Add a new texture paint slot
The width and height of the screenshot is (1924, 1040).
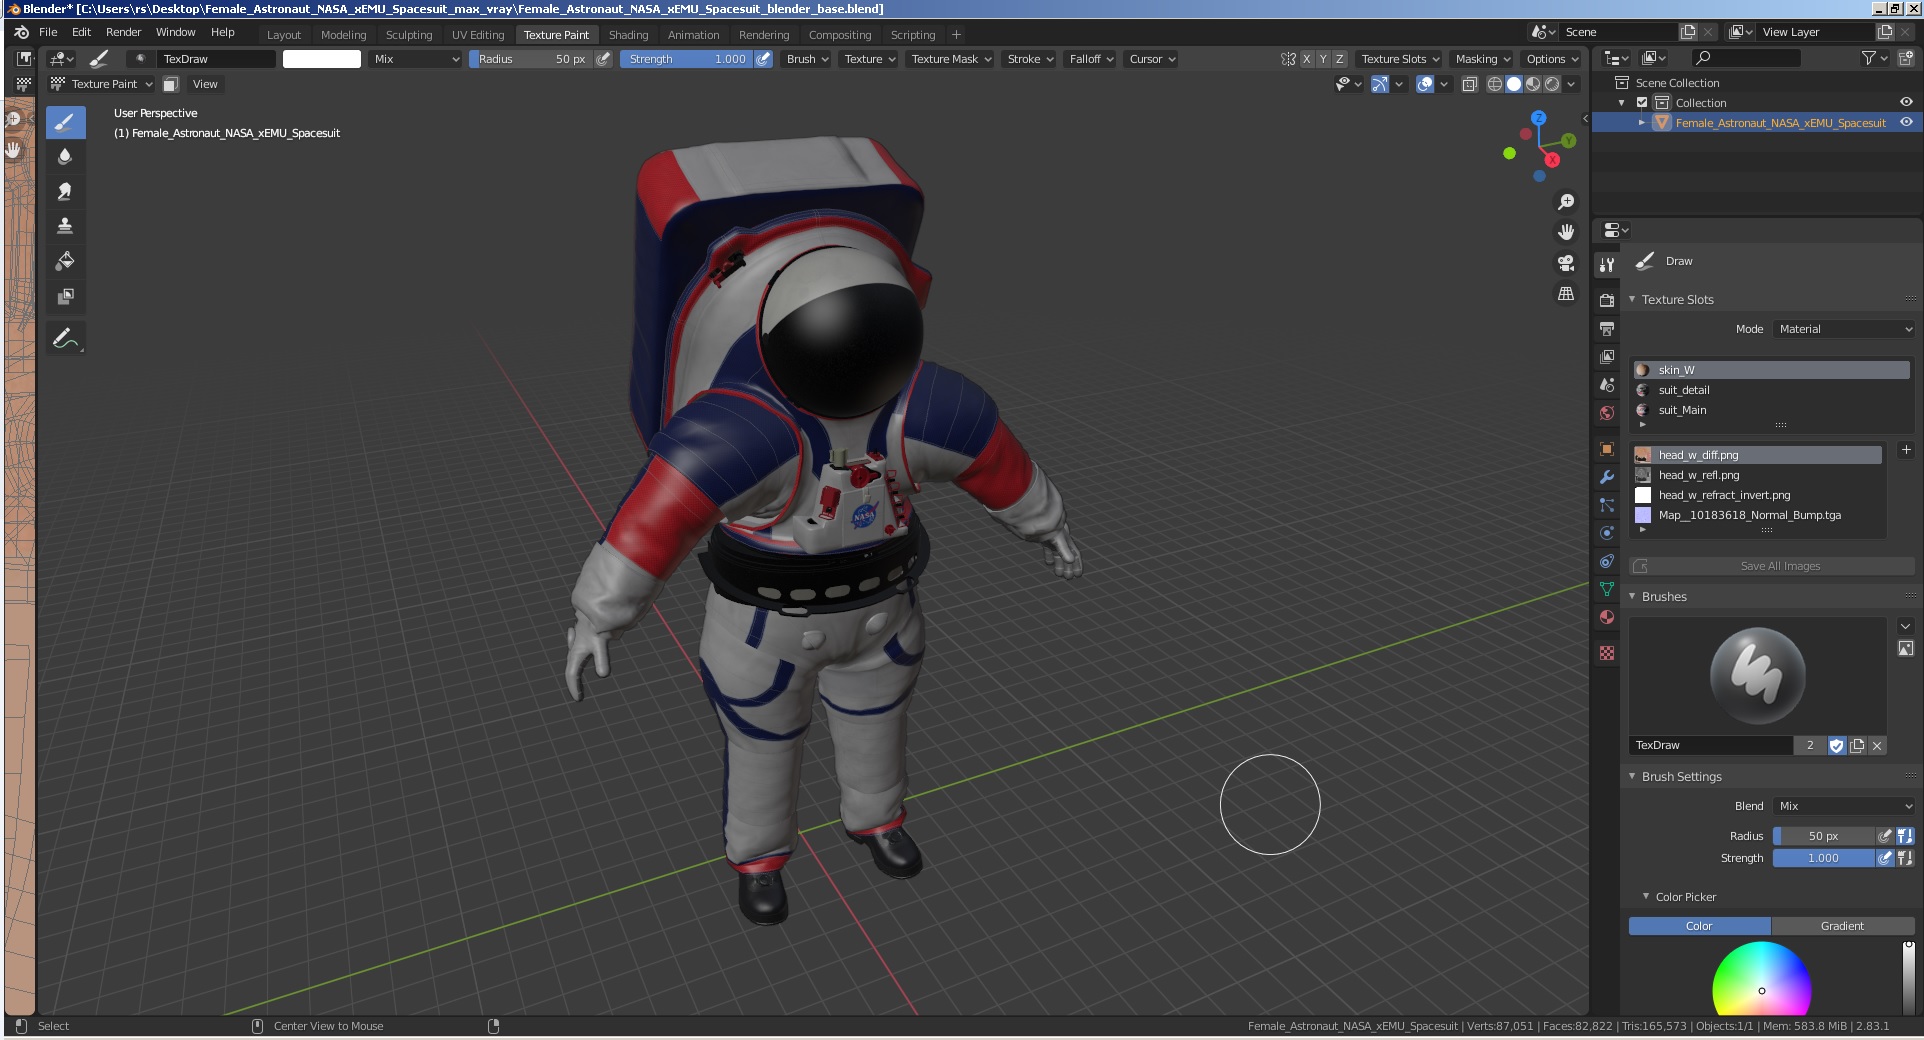point(1905,451)
